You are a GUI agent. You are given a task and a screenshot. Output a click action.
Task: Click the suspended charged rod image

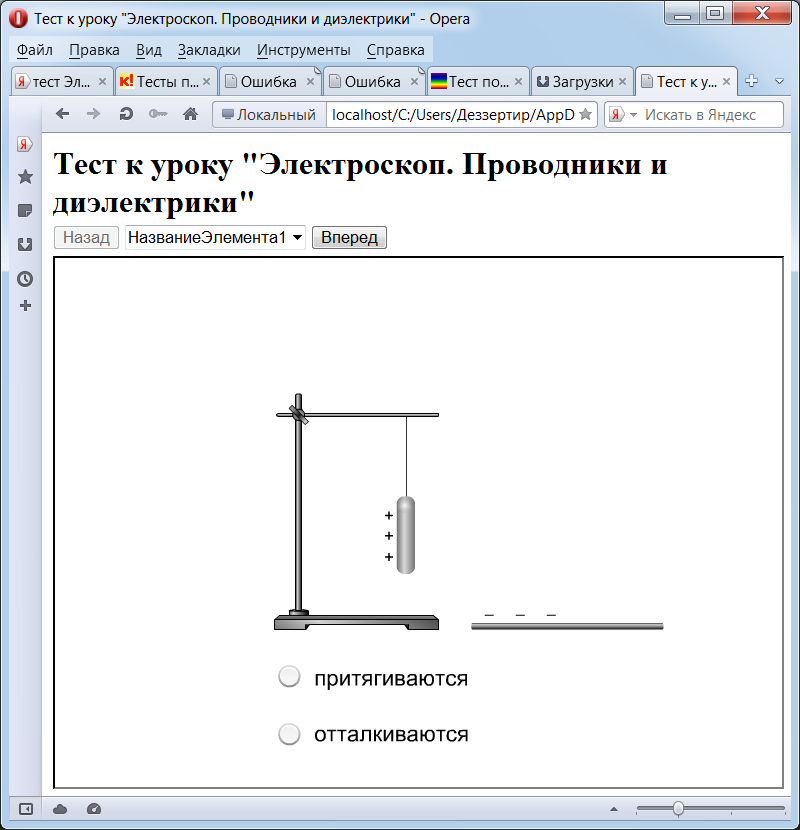[406, 535]
